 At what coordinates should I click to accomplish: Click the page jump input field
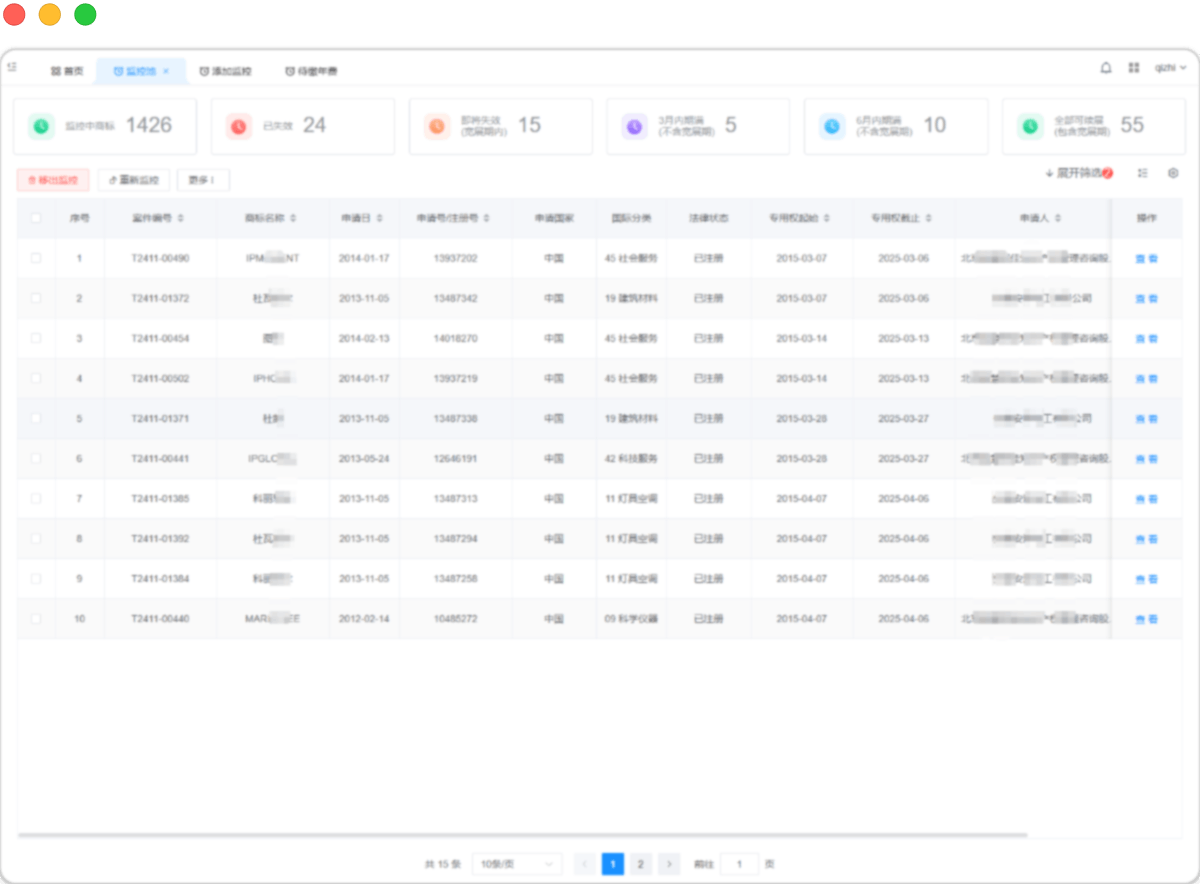pos(739,864)
